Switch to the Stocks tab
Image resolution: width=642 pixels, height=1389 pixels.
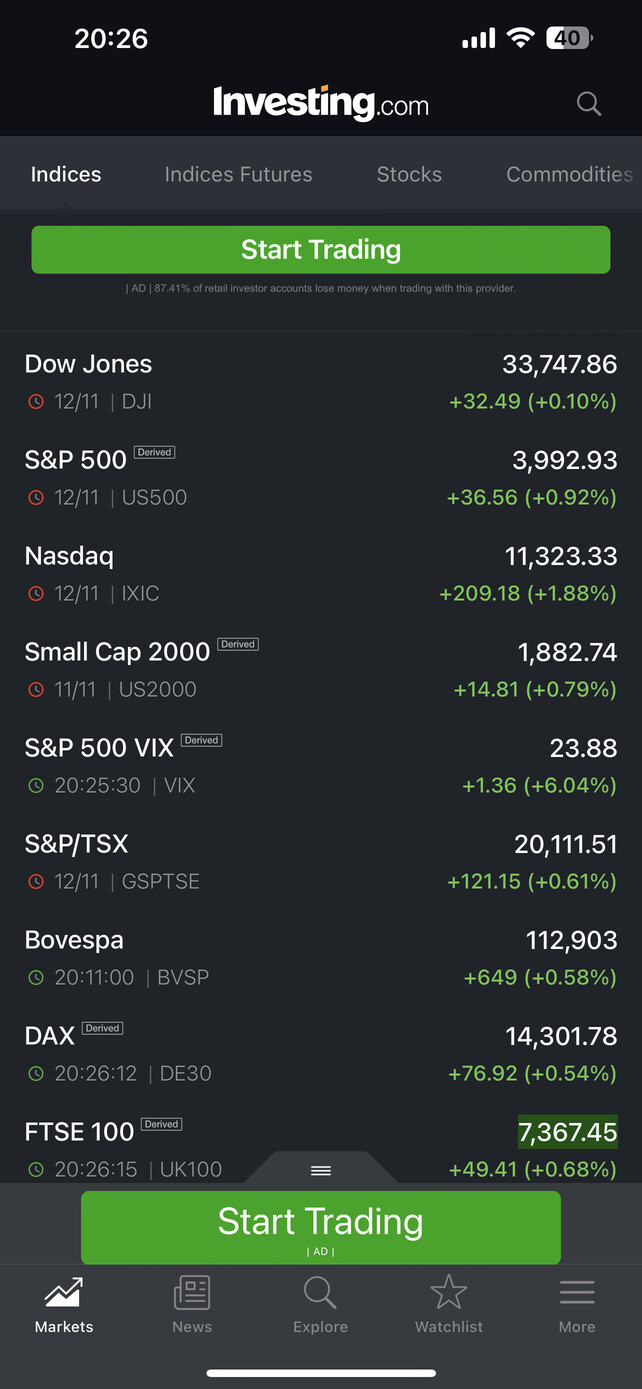[x=409, y=175]
